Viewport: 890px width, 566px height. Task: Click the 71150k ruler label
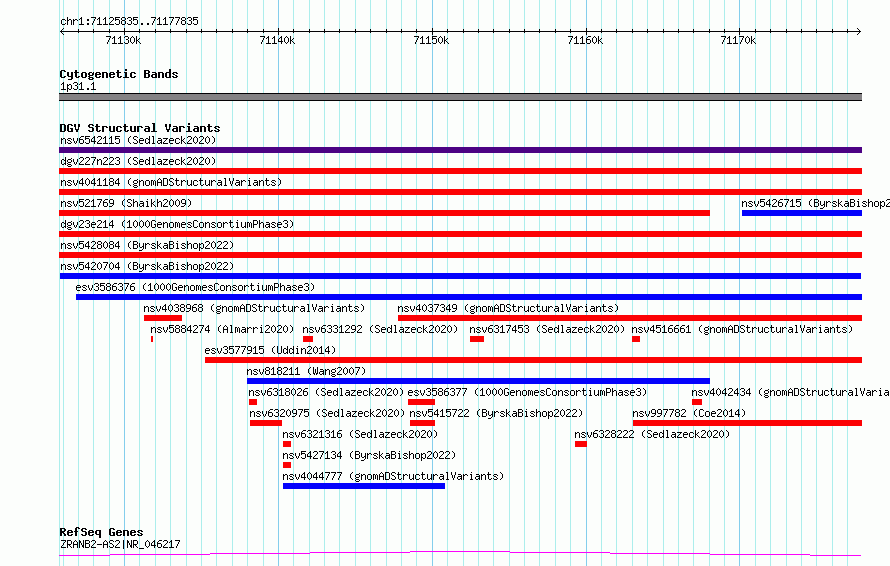(x=431, y=40)
